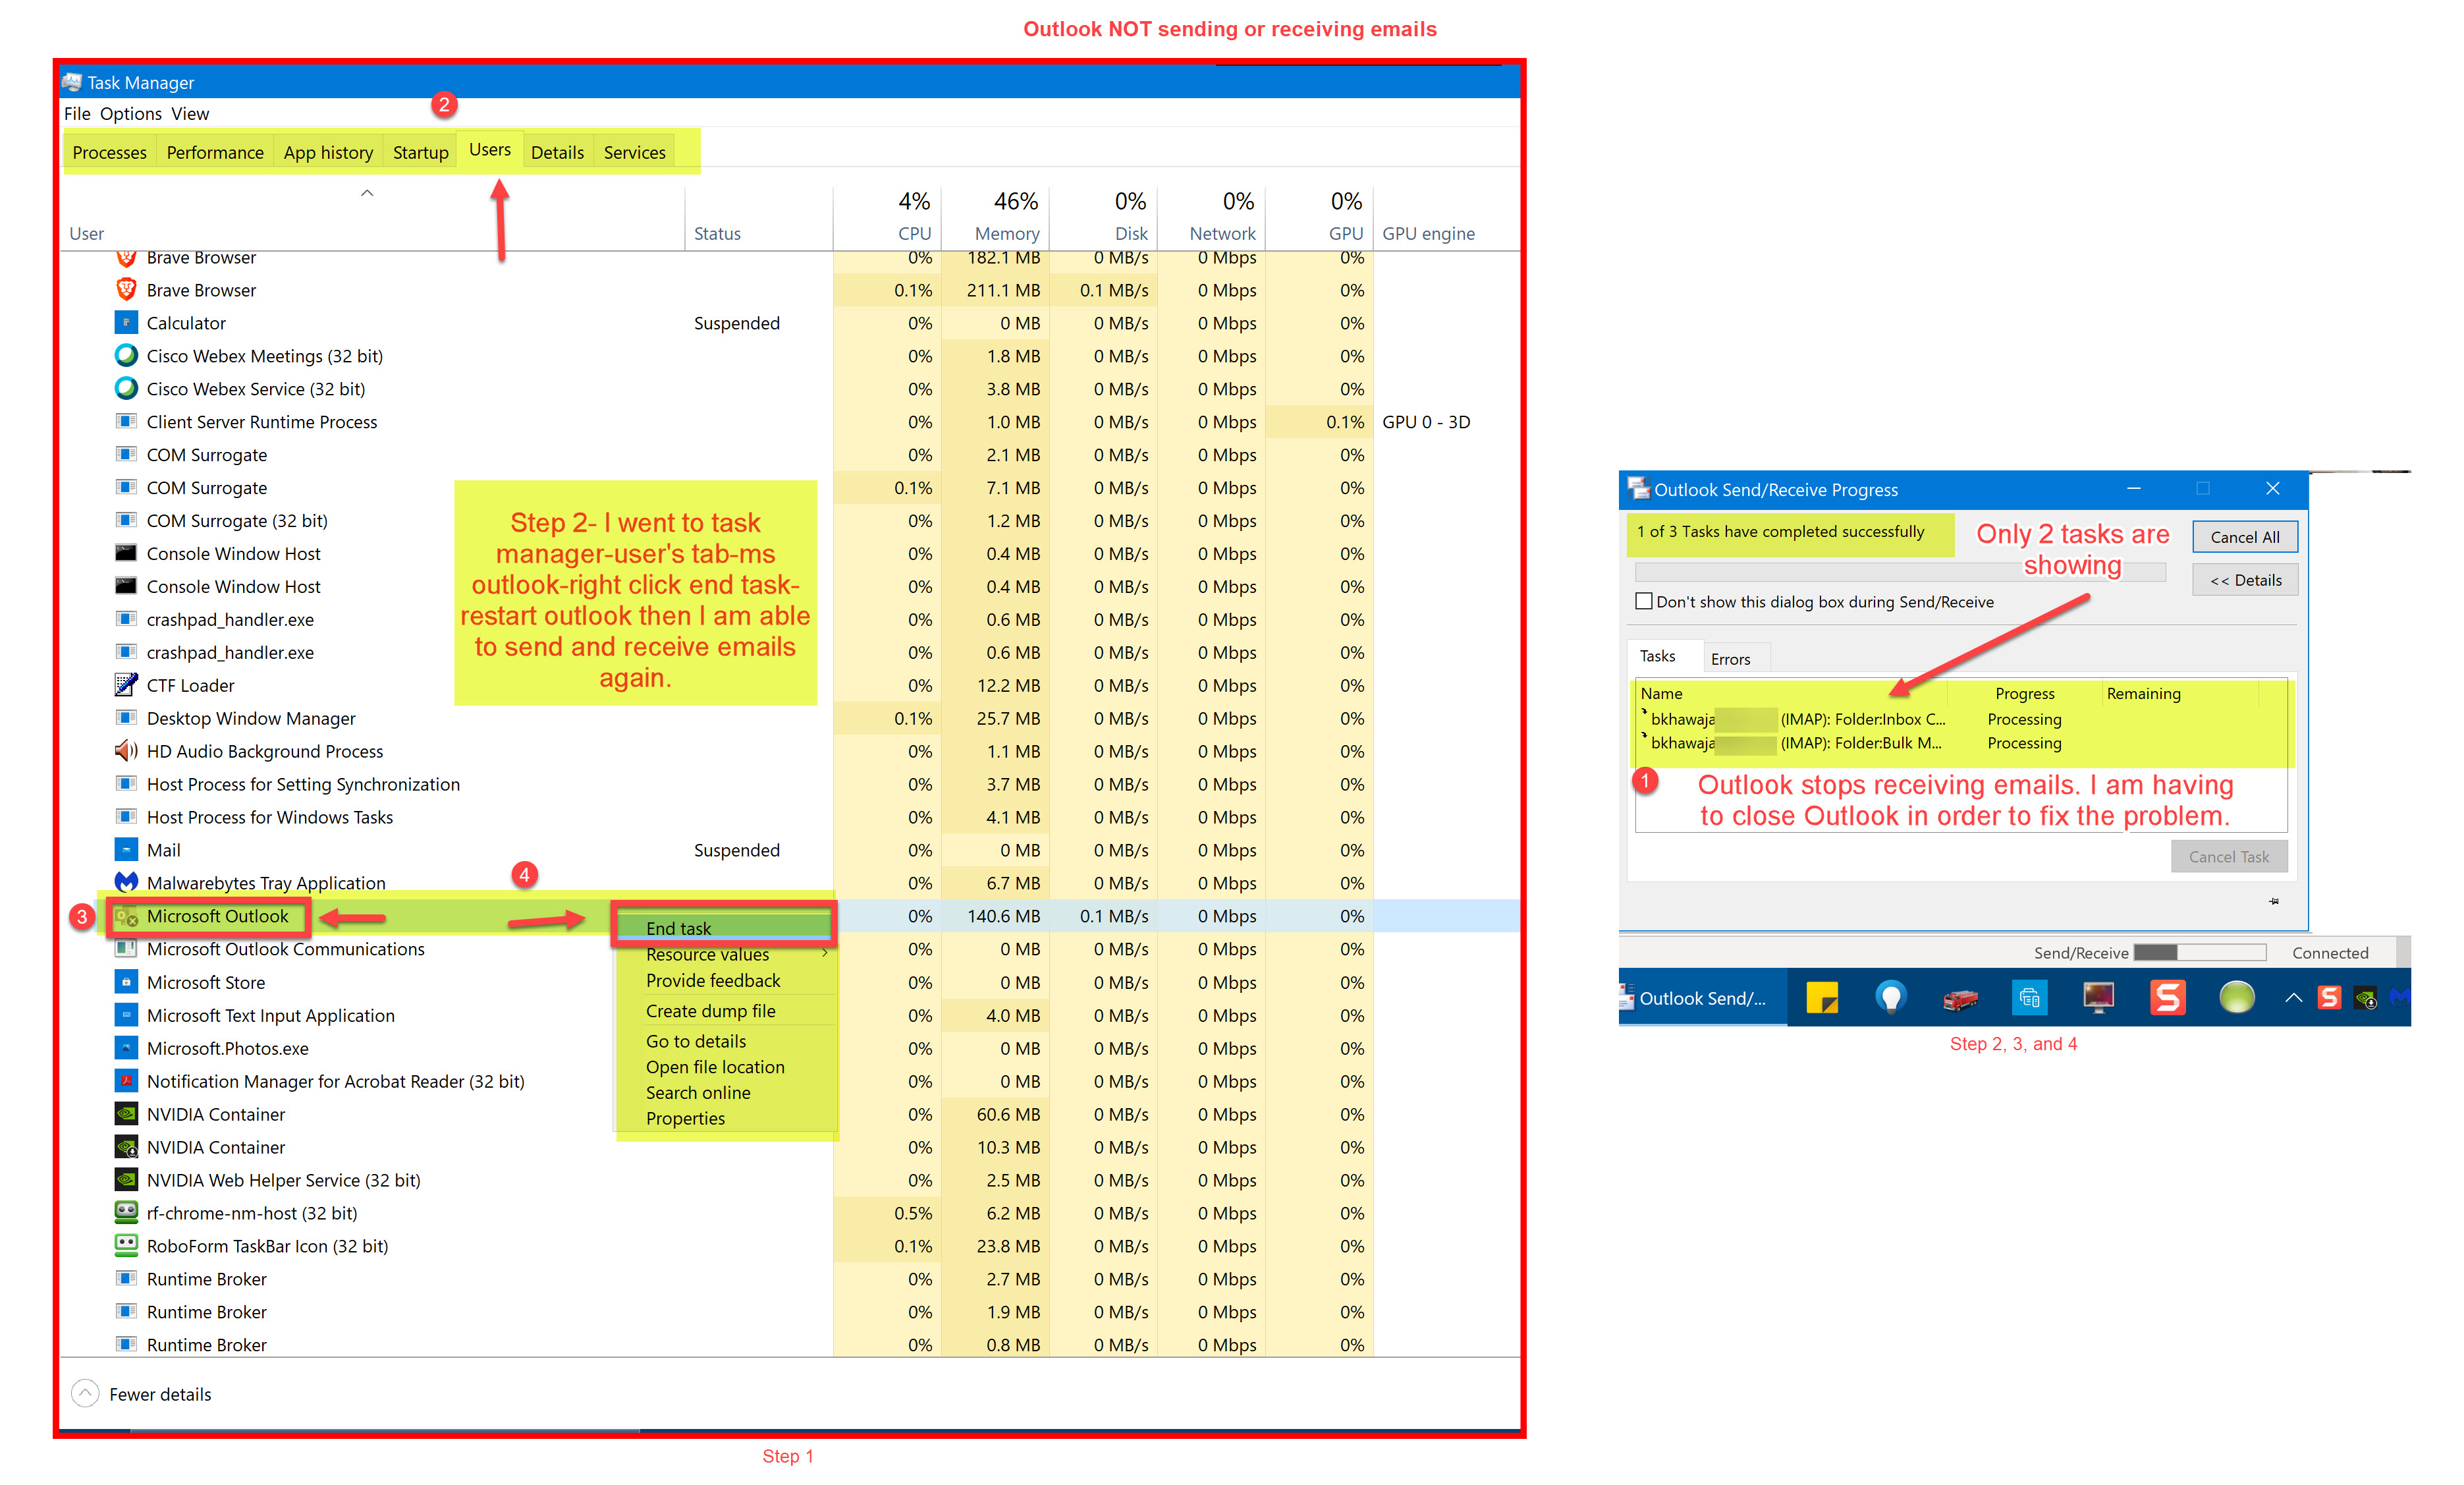Click the rf-chrome-nm-host robot icon
This screenshot has height=1485, width=2464.
click(126, 1213)
